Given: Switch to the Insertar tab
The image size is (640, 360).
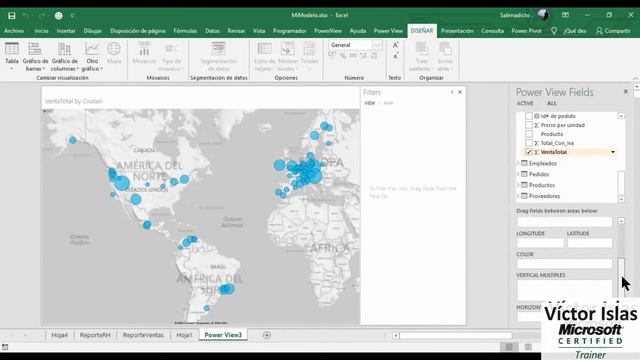Looking at the screenshot, I should click(66, 31).
